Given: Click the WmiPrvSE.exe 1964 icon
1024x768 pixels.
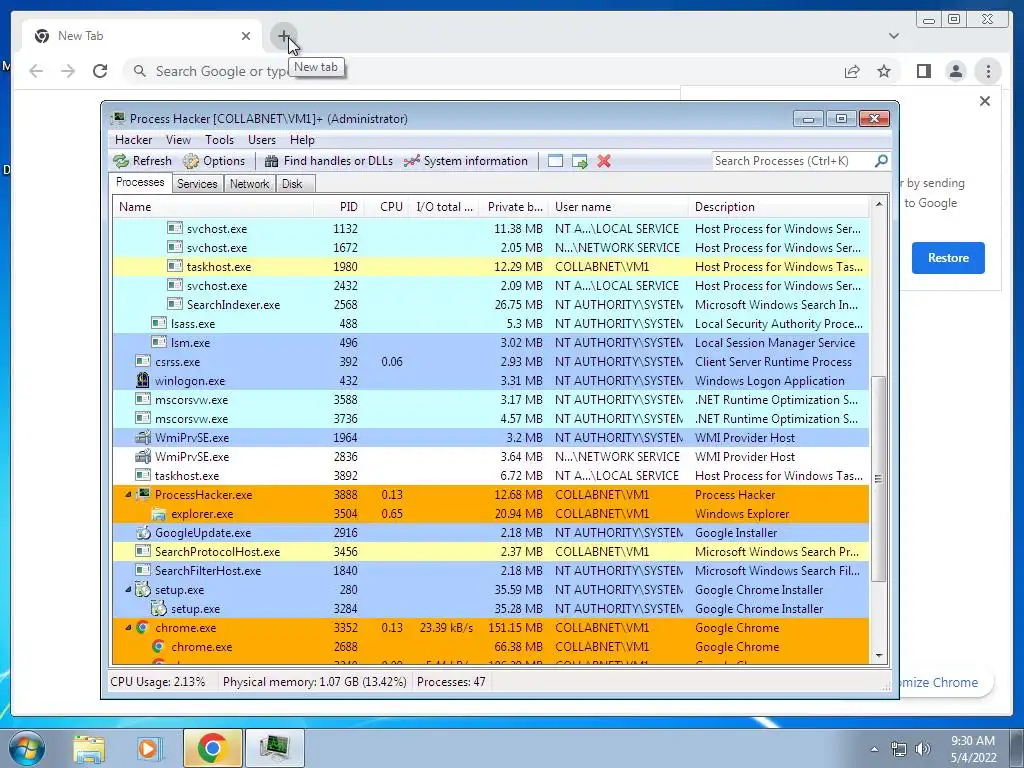Looking at the screenshot, I should 142,438.
